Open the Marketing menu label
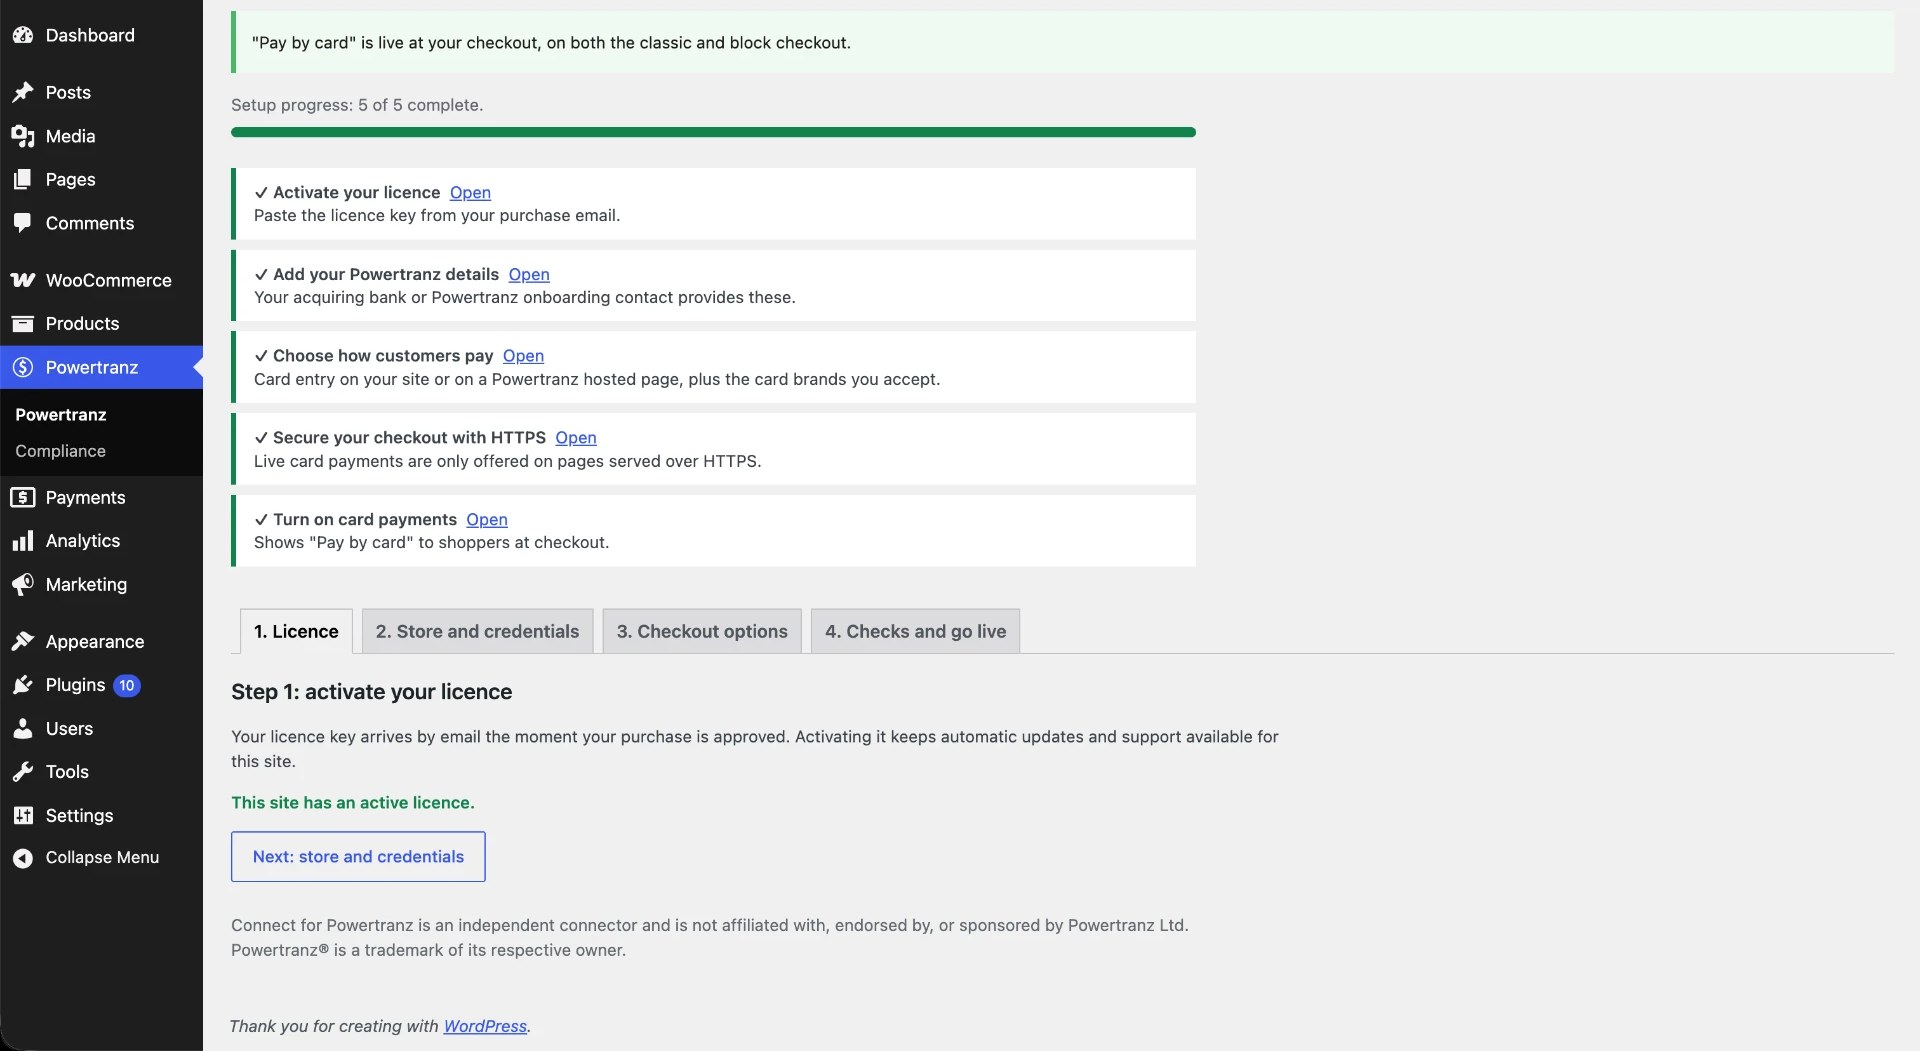Image resolution: width=1920 pixels, height=1051 pixels. tap(86, 584)
